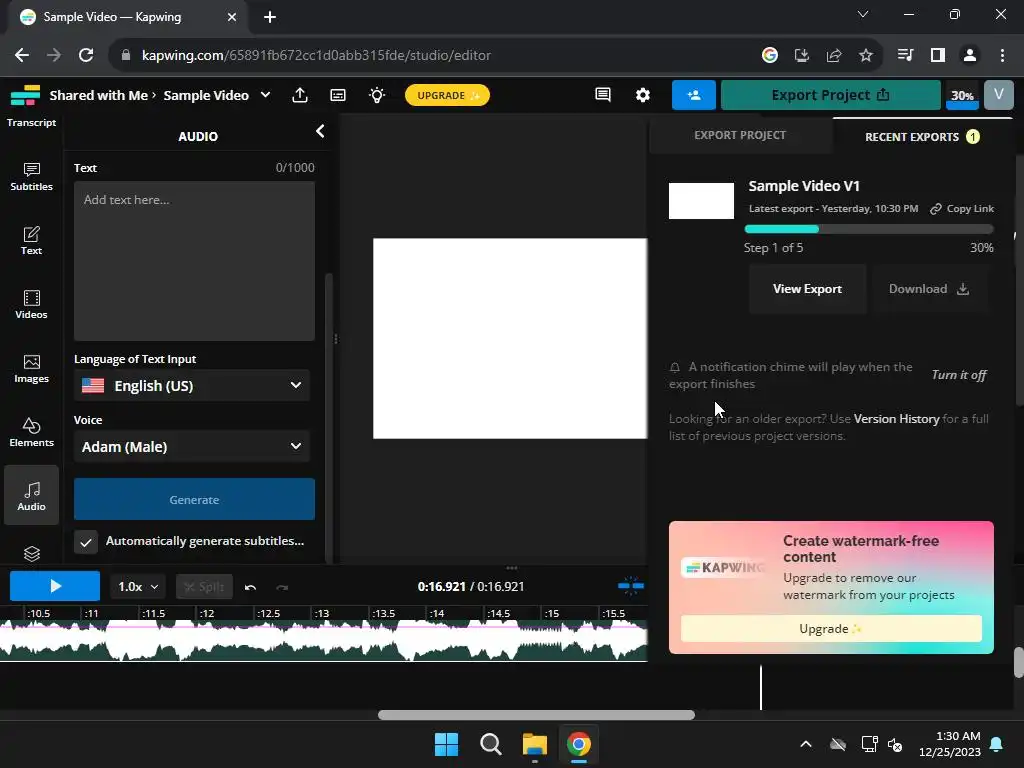Change the 1.0x playback speed dropdown
Viewport: 1024px width, 768px height.
pyautogui.click(x=137, y=586)
